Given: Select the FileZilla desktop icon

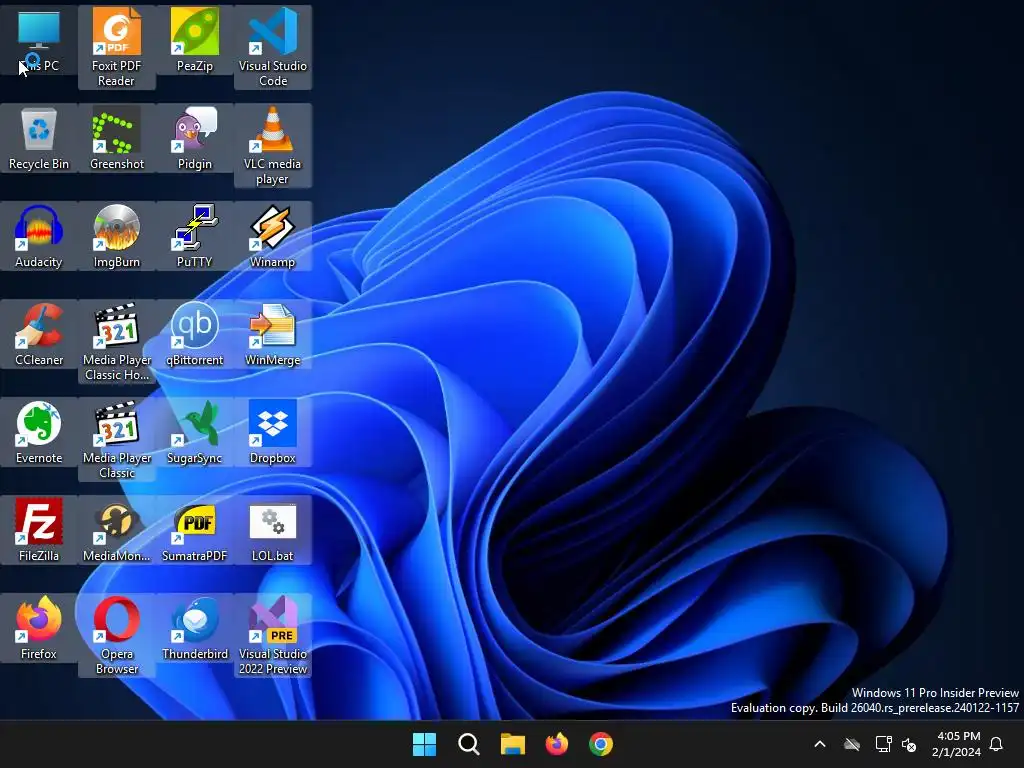Looking at the screenshot, I should point(39,530).
